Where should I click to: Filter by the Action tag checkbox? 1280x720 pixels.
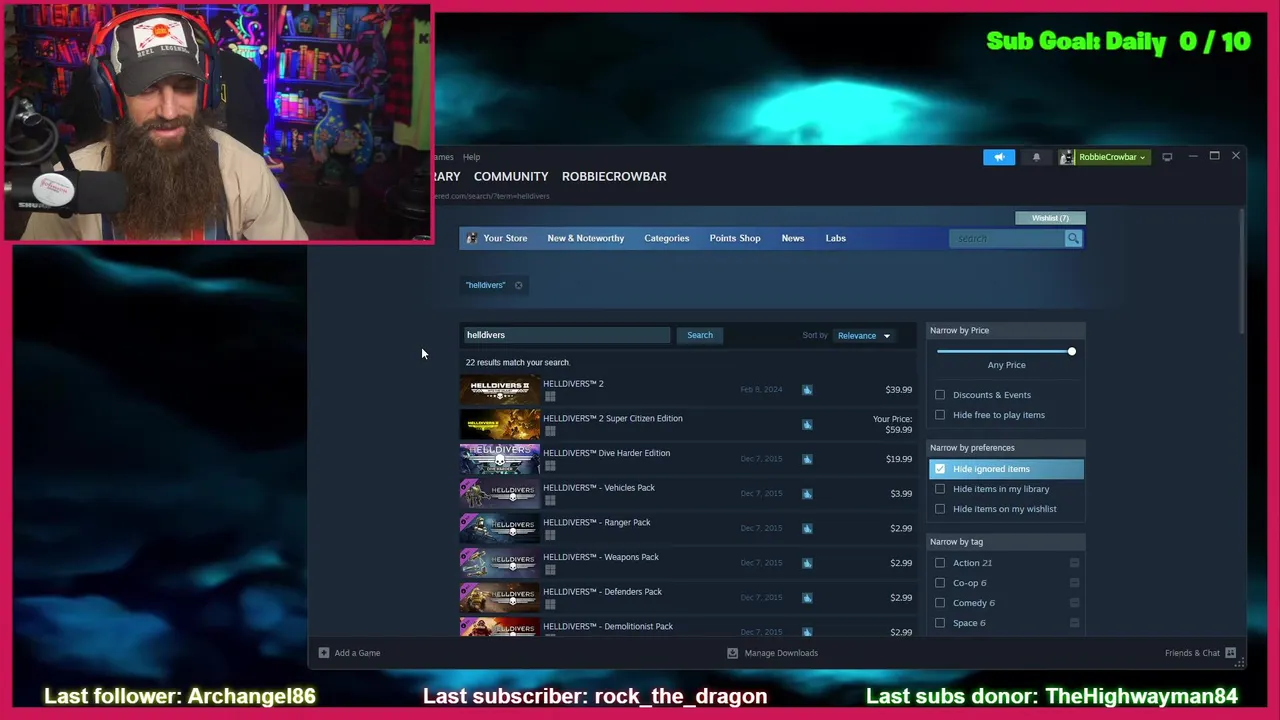coord(940,563)
